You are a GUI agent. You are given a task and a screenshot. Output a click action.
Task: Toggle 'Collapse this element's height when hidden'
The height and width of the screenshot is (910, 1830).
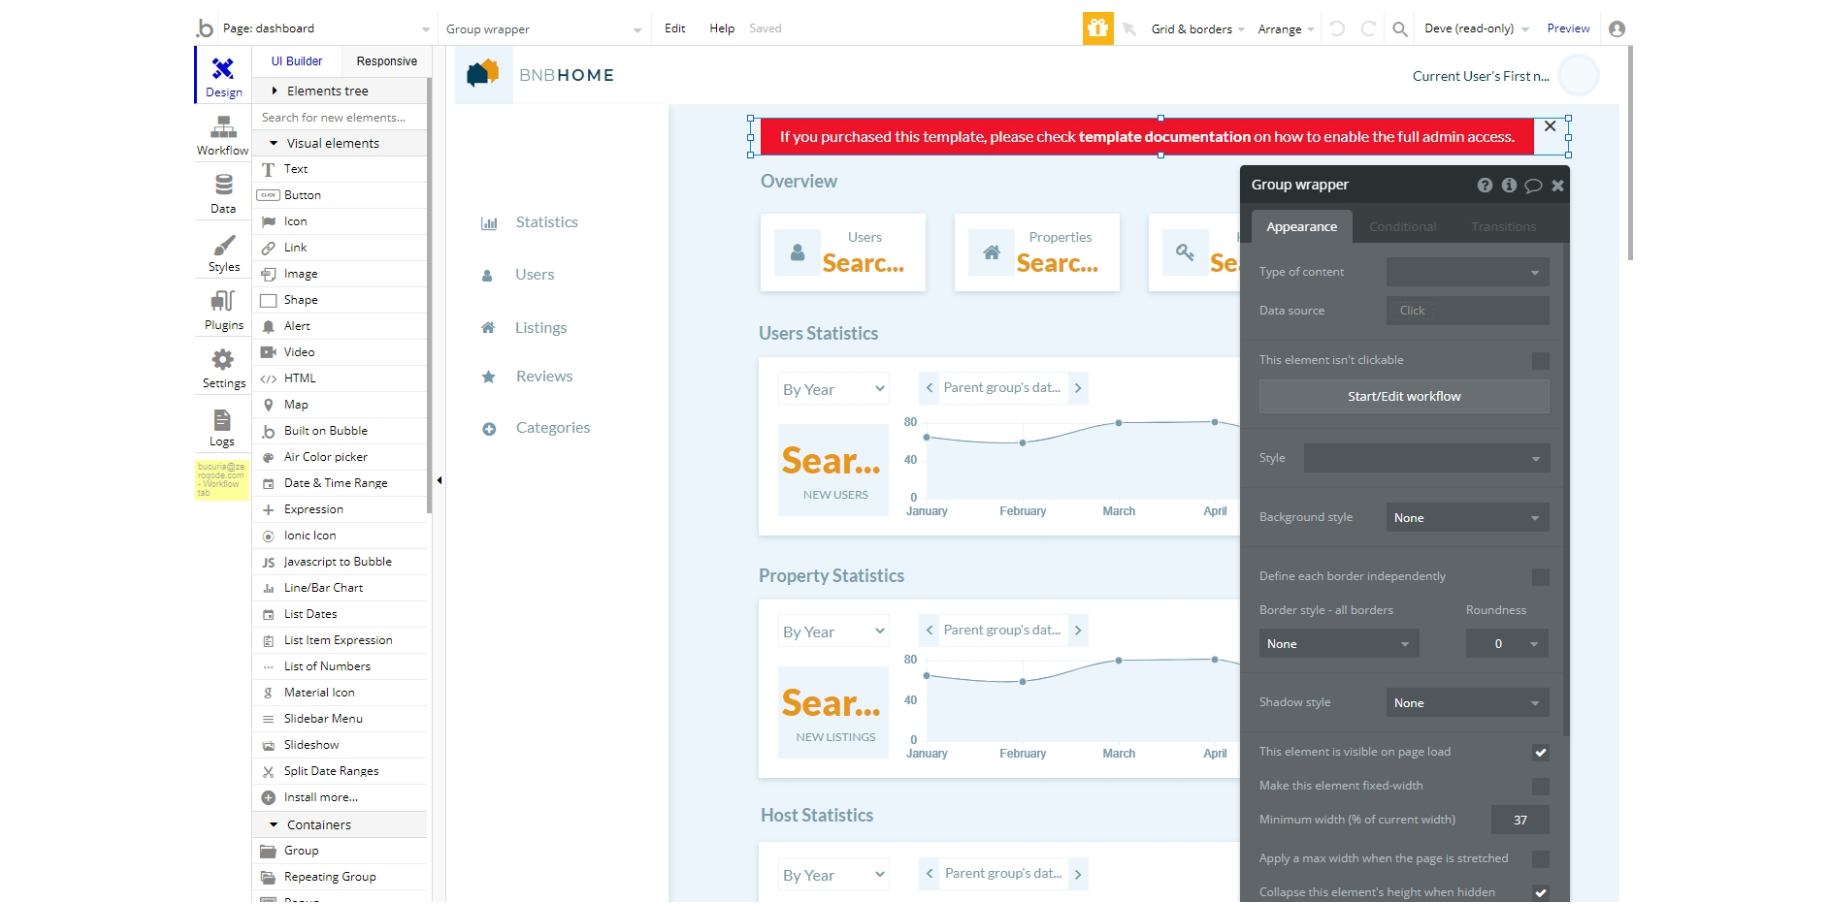[x=1540, y=893]
